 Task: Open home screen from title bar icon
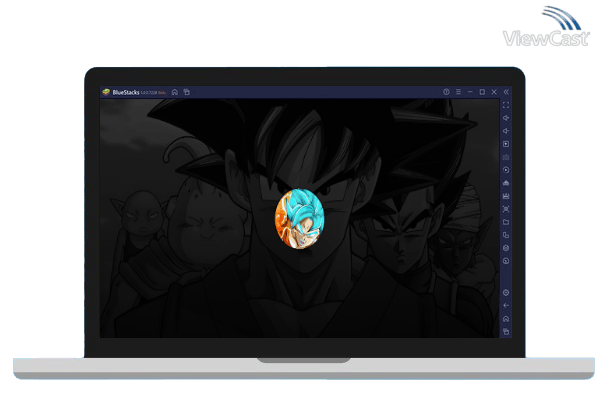coord(175,92)
